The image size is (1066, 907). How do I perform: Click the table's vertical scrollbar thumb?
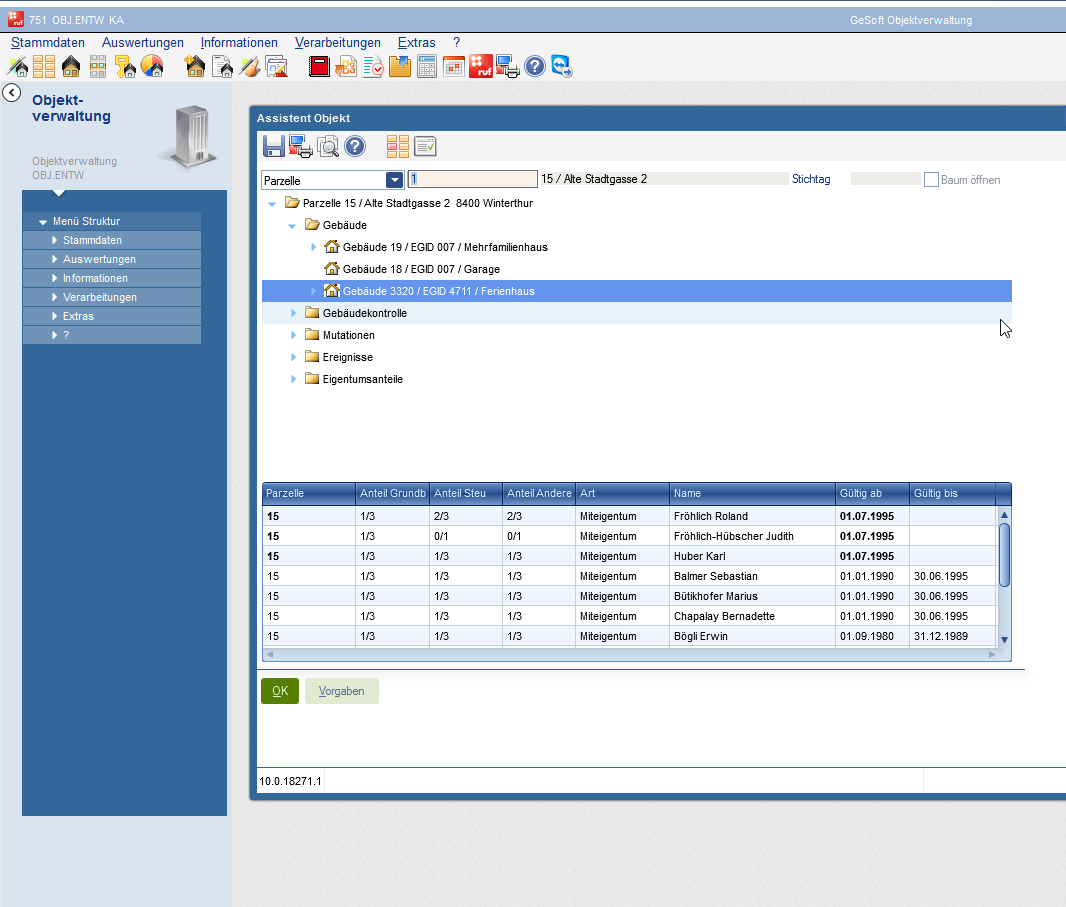1004,555
